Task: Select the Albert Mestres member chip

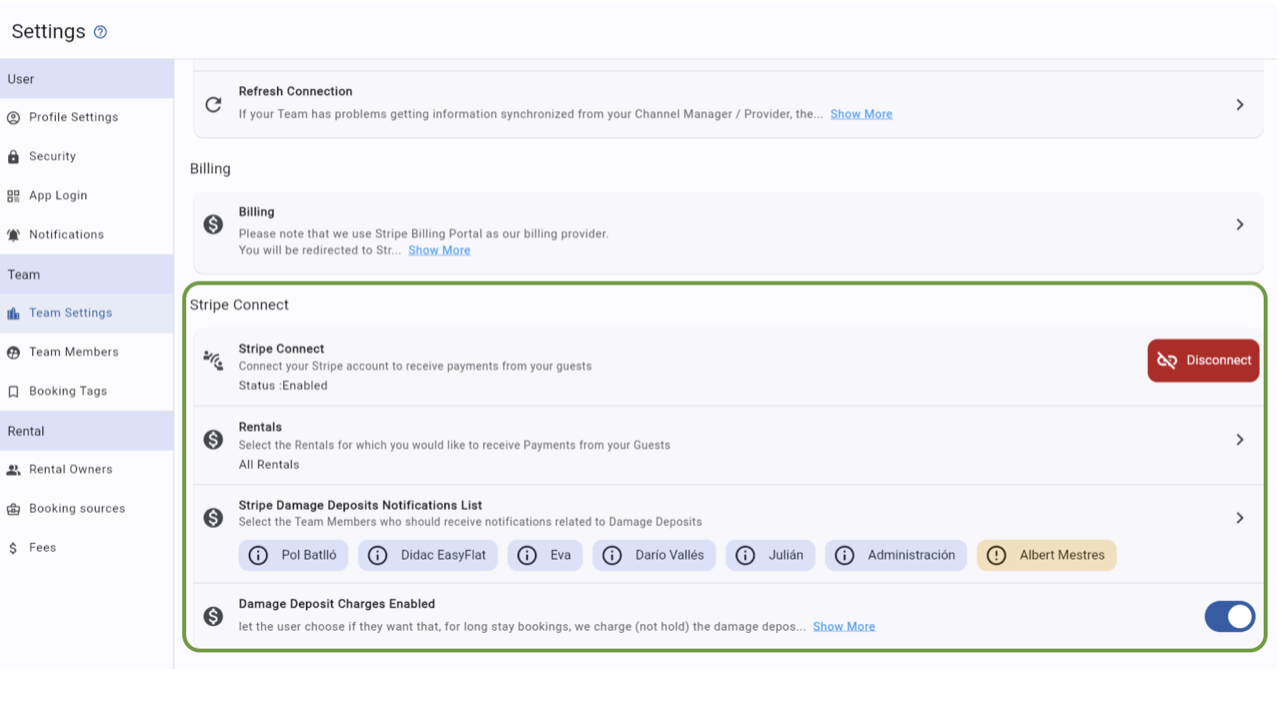Action: click(x=1046, y=555)
